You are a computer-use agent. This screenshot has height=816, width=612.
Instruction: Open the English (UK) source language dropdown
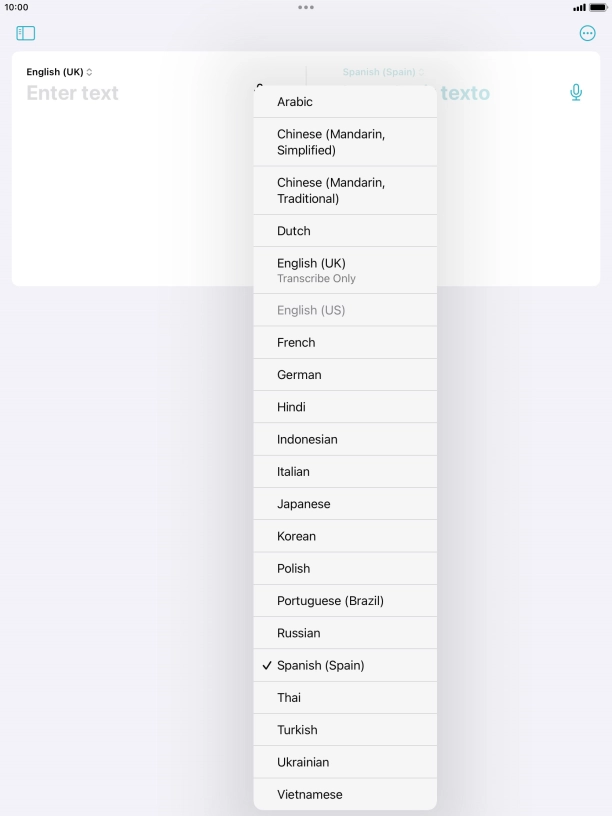59,72
